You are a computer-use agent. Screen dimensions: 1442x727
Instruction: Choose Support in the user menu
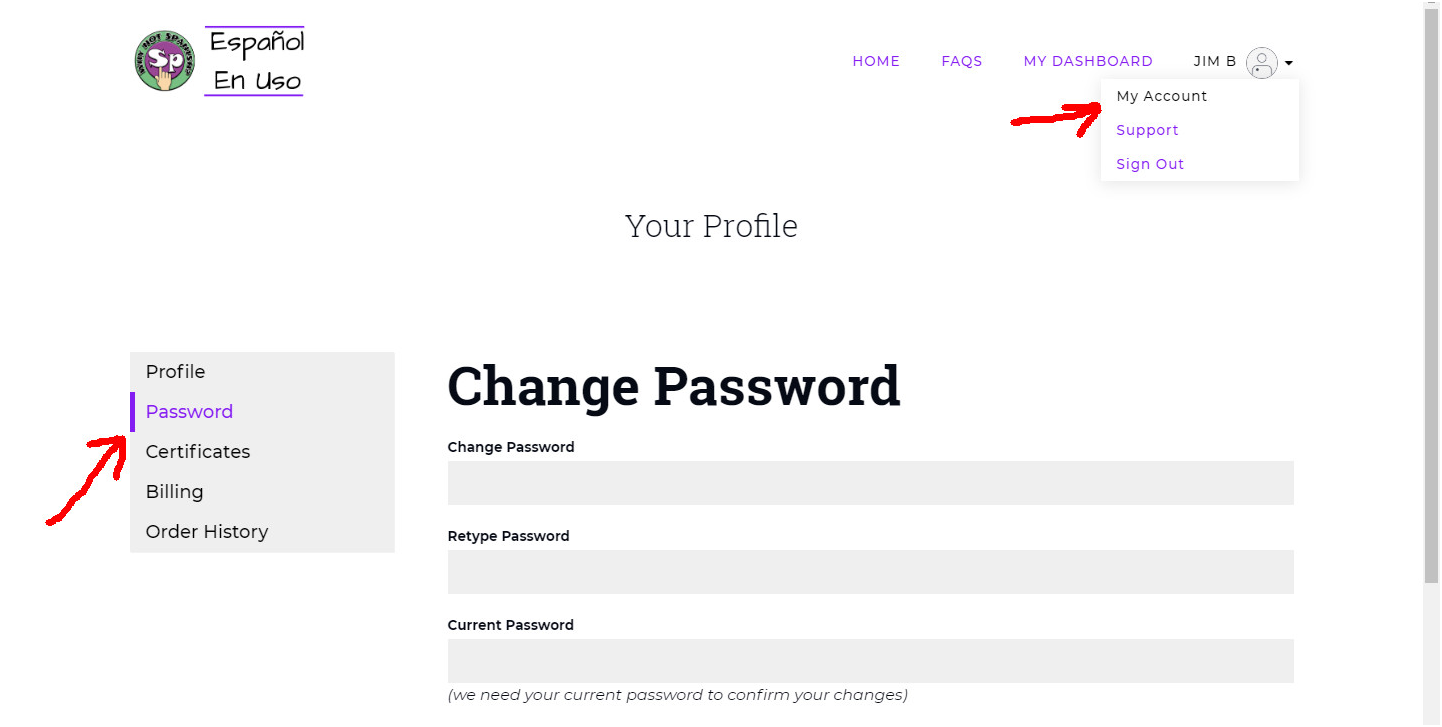[x=1147, y=130]
